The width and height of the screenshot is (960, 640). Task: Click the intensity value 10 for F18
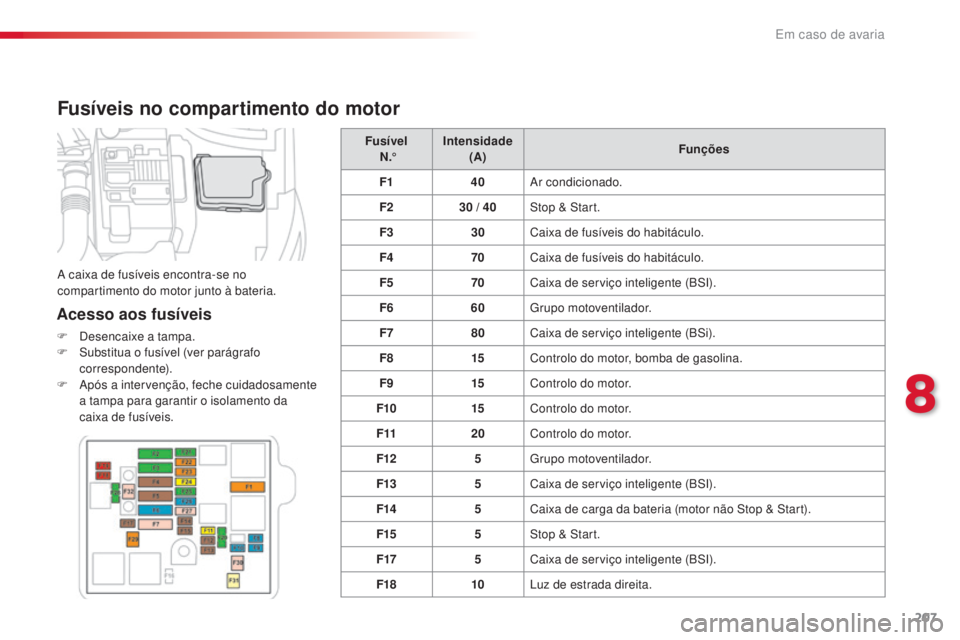pyautogui.click(x=478, y=584)
